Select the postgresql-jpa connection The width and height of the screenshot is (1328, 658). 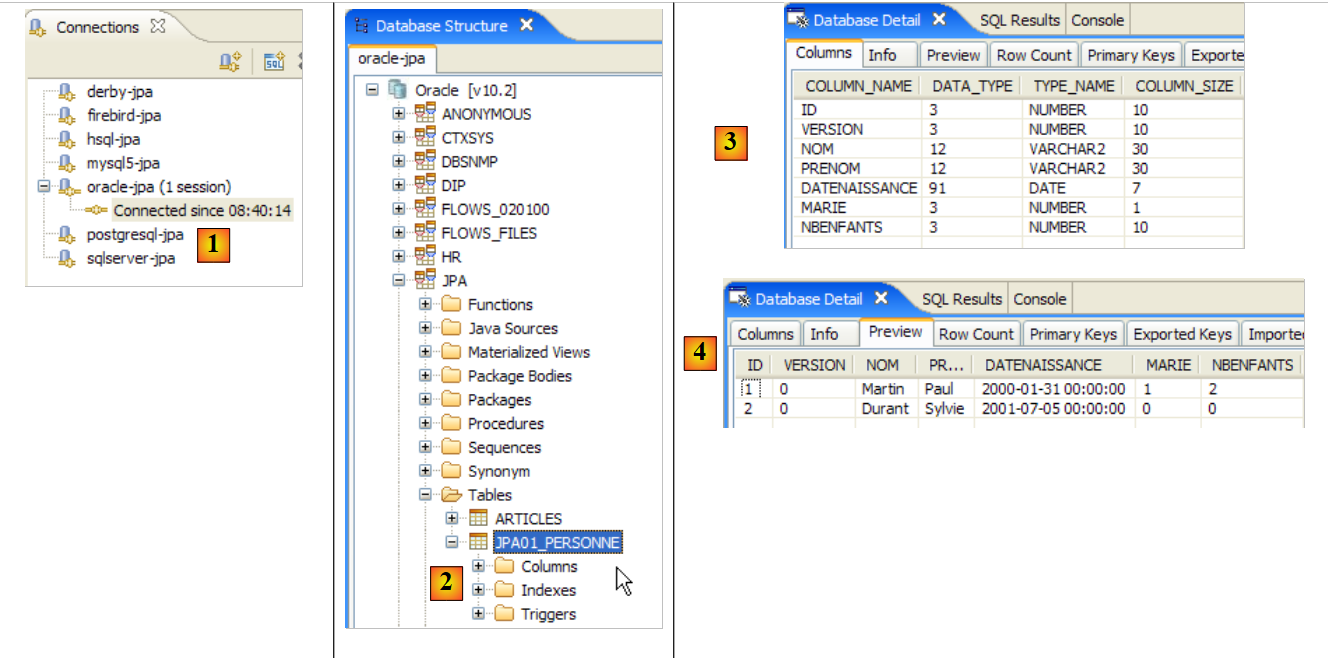[x=135, y=235]
